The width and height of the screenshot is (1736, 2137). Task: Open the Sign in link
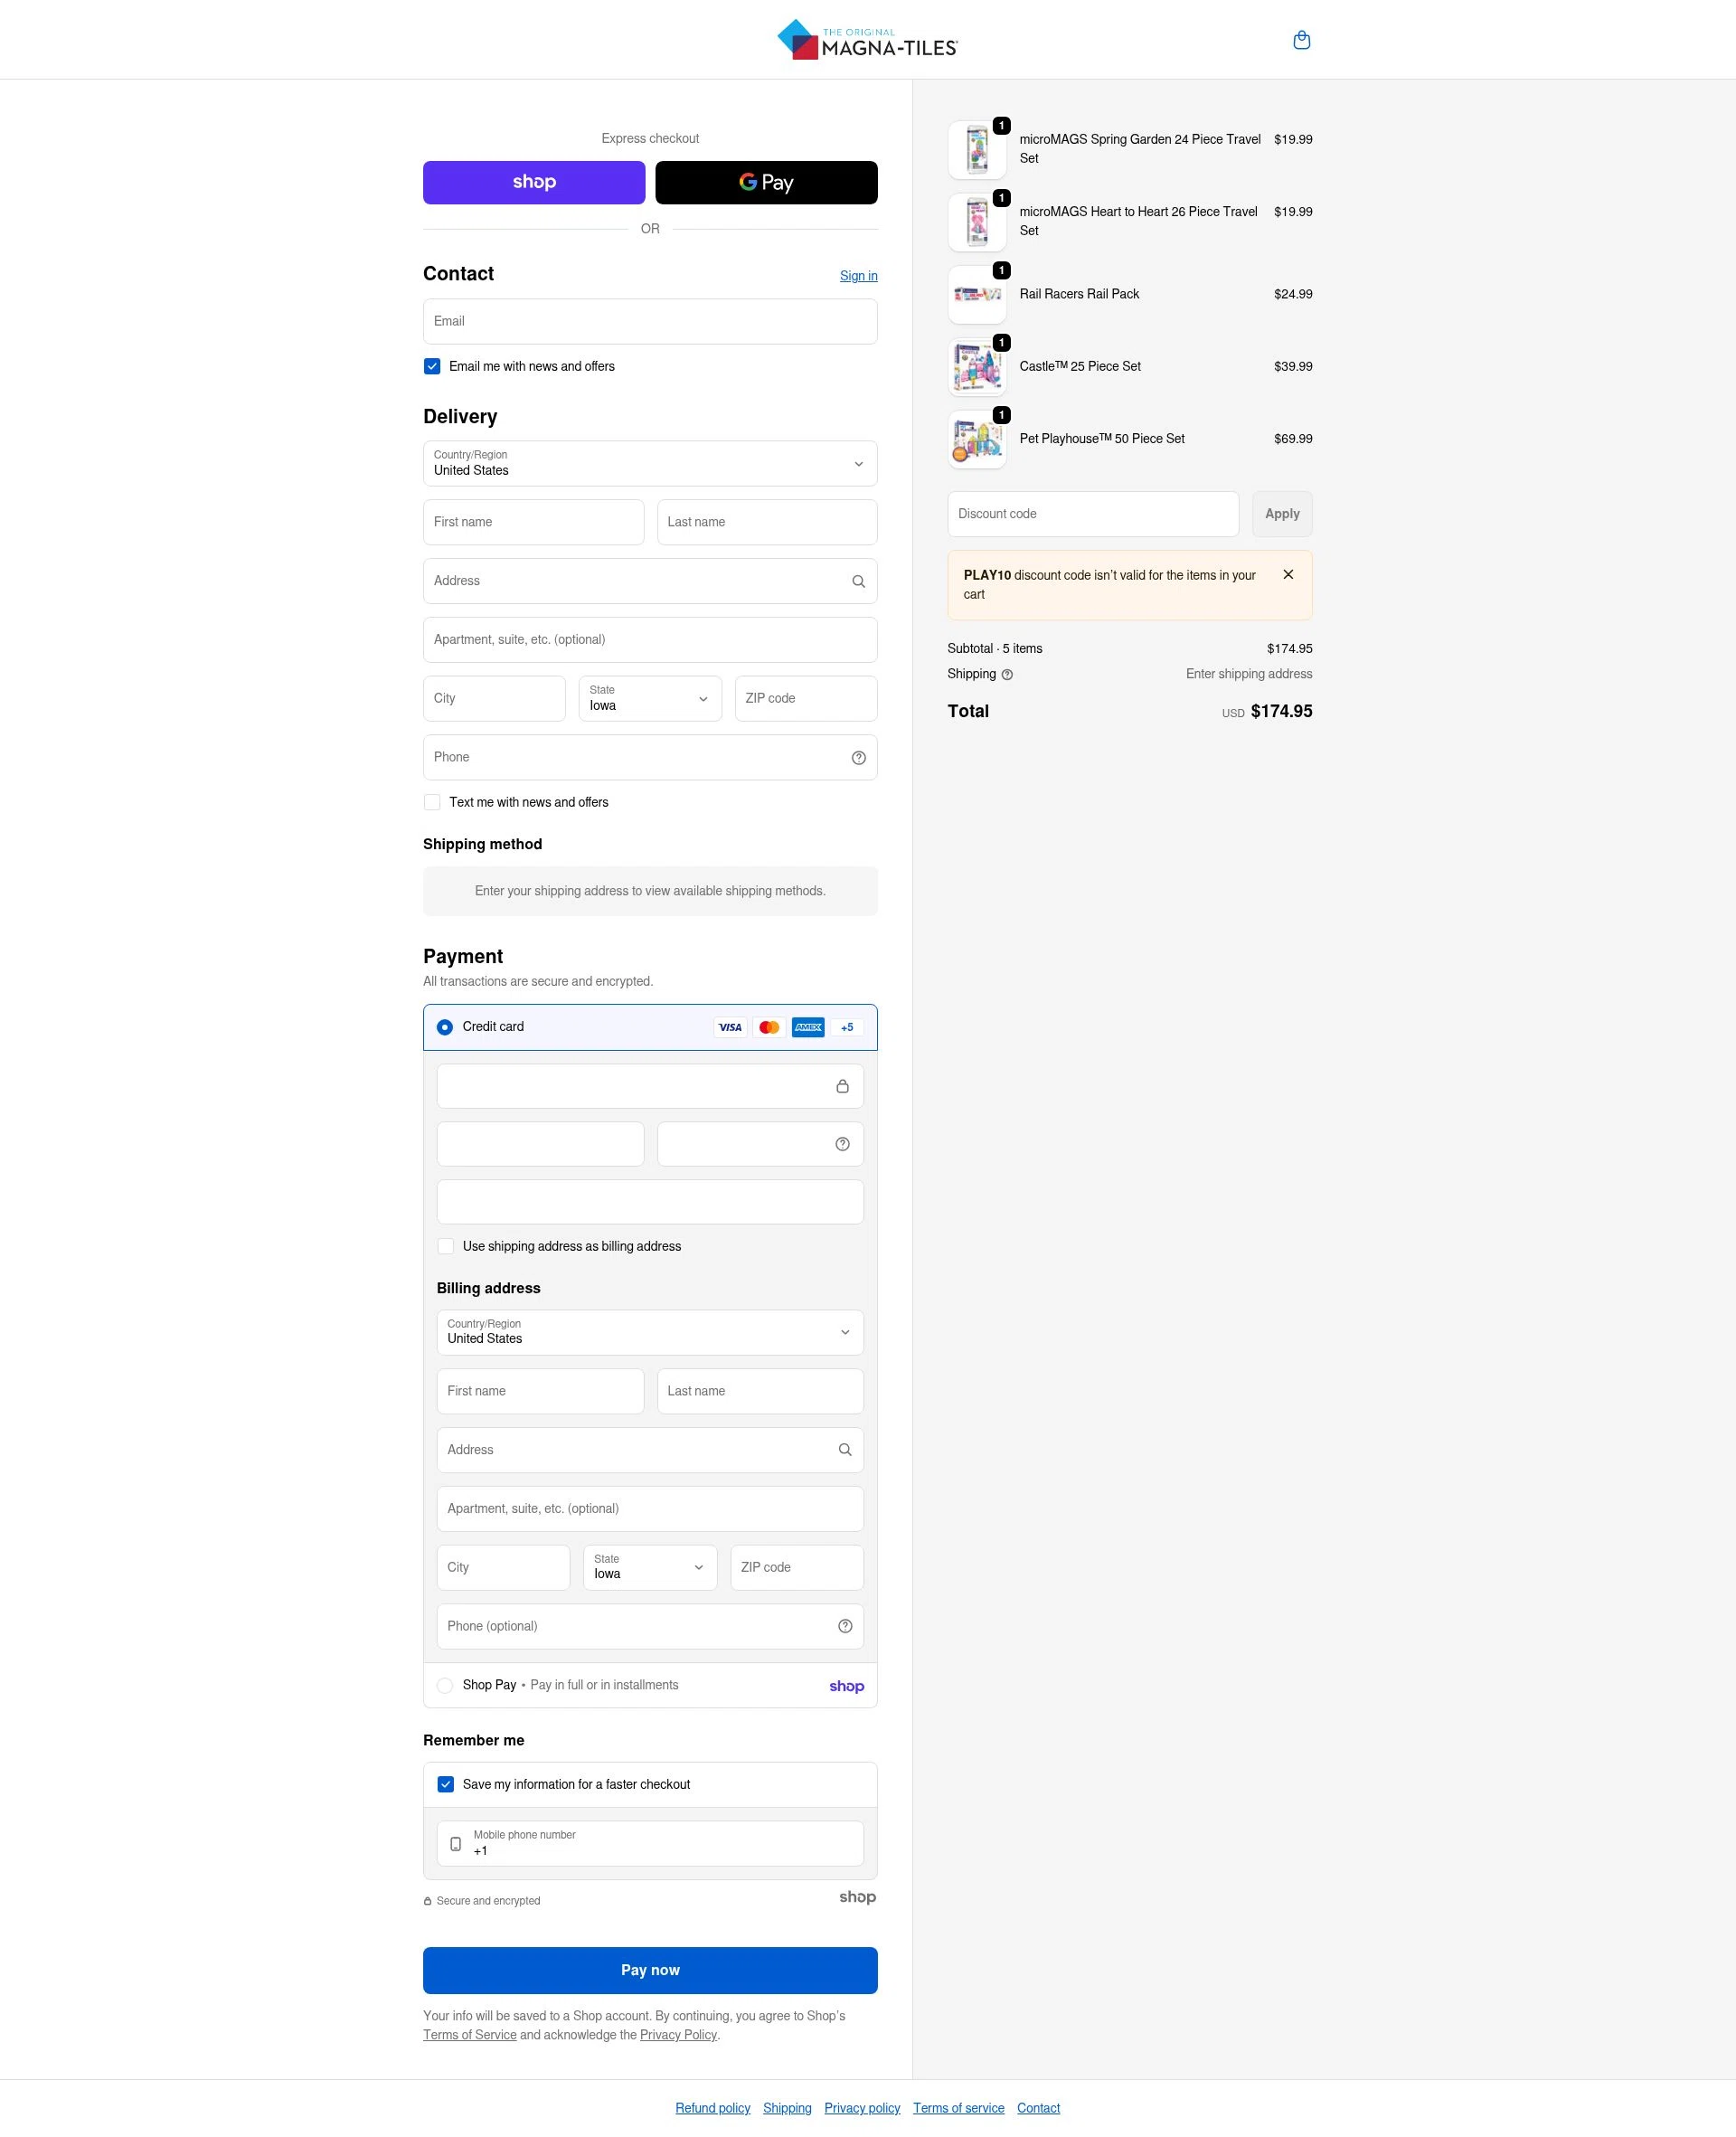click(x=857, y=275)
